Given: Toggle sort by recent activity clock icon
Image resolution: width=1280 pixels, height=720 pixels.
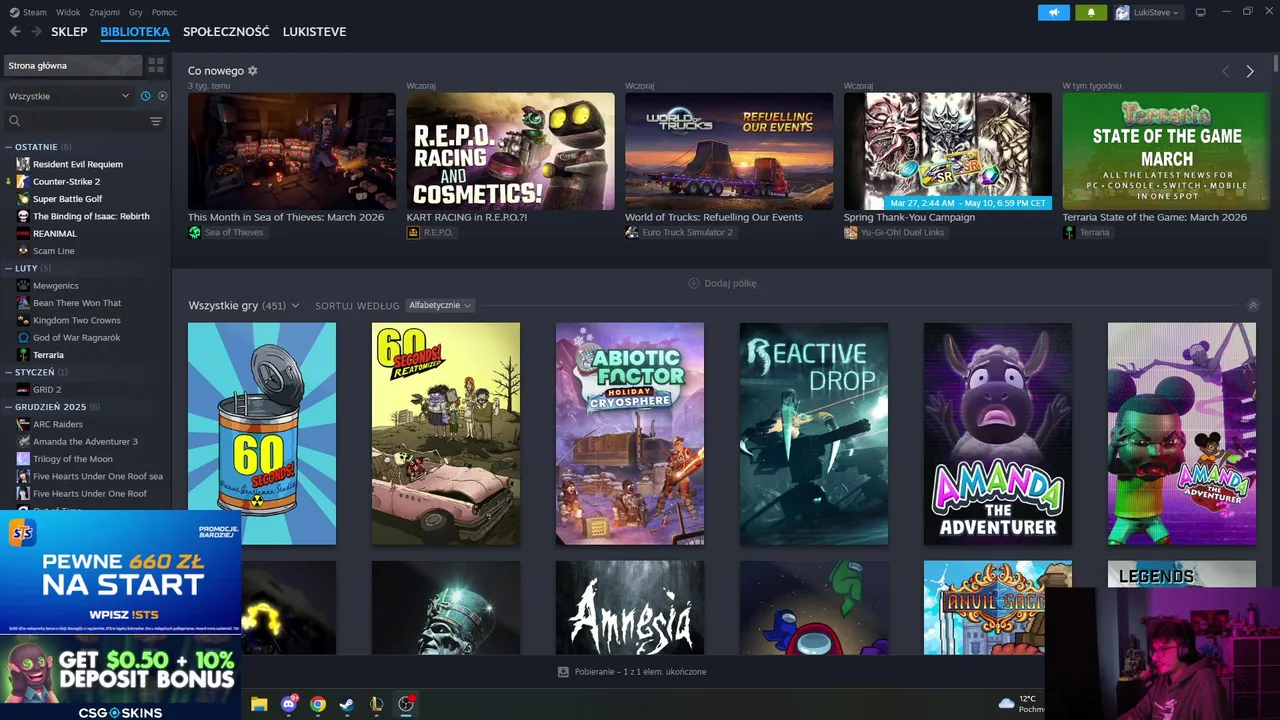Looking at the screenshot, I should 146,96.
